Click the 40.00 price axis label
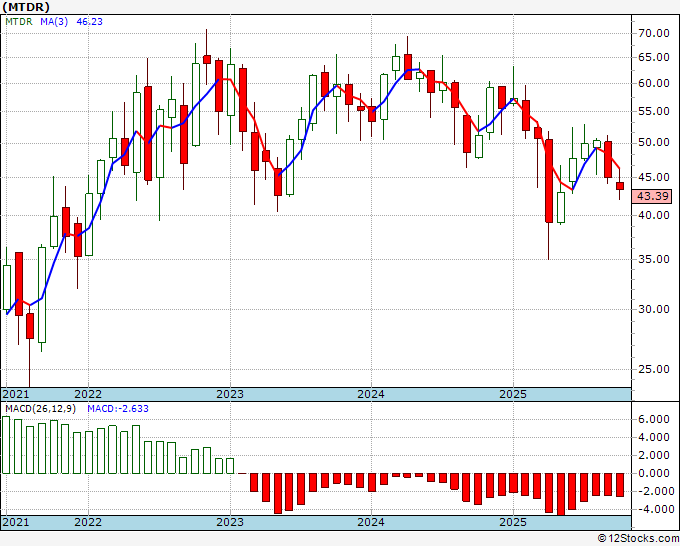 (654, 215)
